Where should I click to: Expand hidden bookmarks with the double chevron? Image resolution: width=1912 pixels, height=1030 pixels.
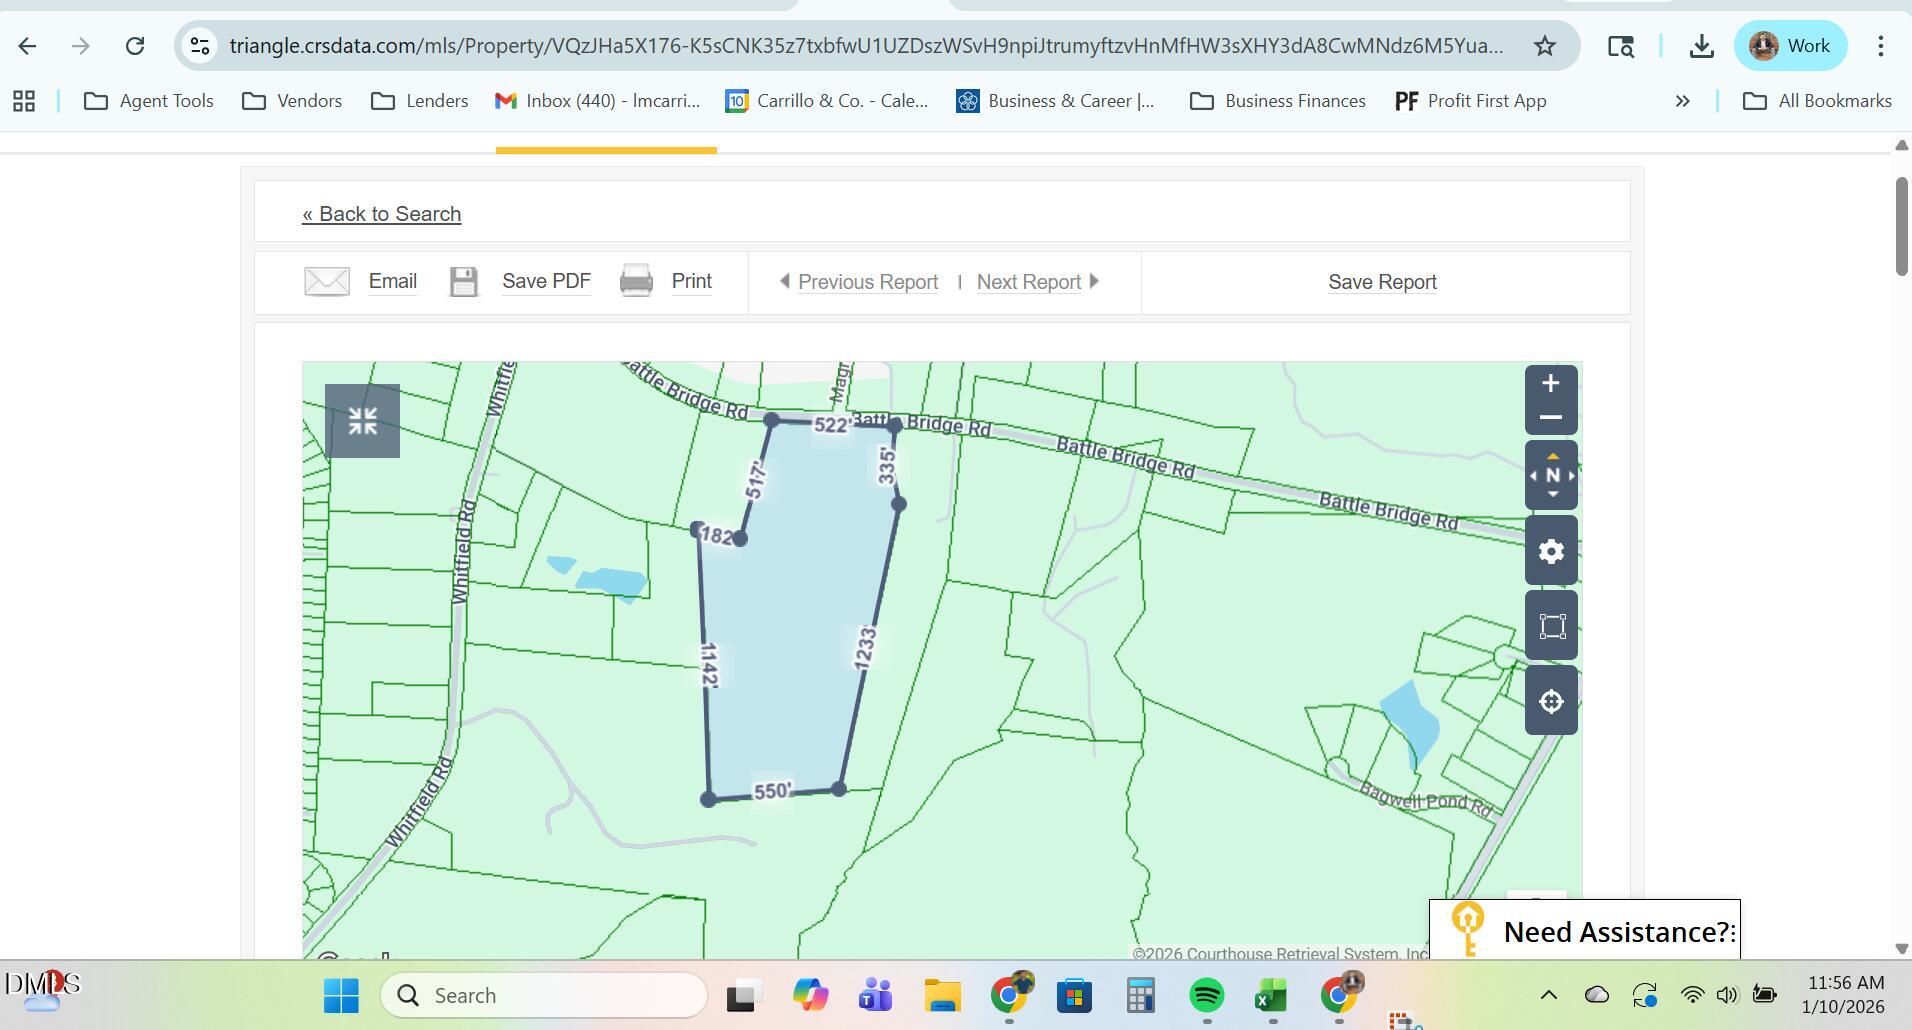[x=1683, y=100]
